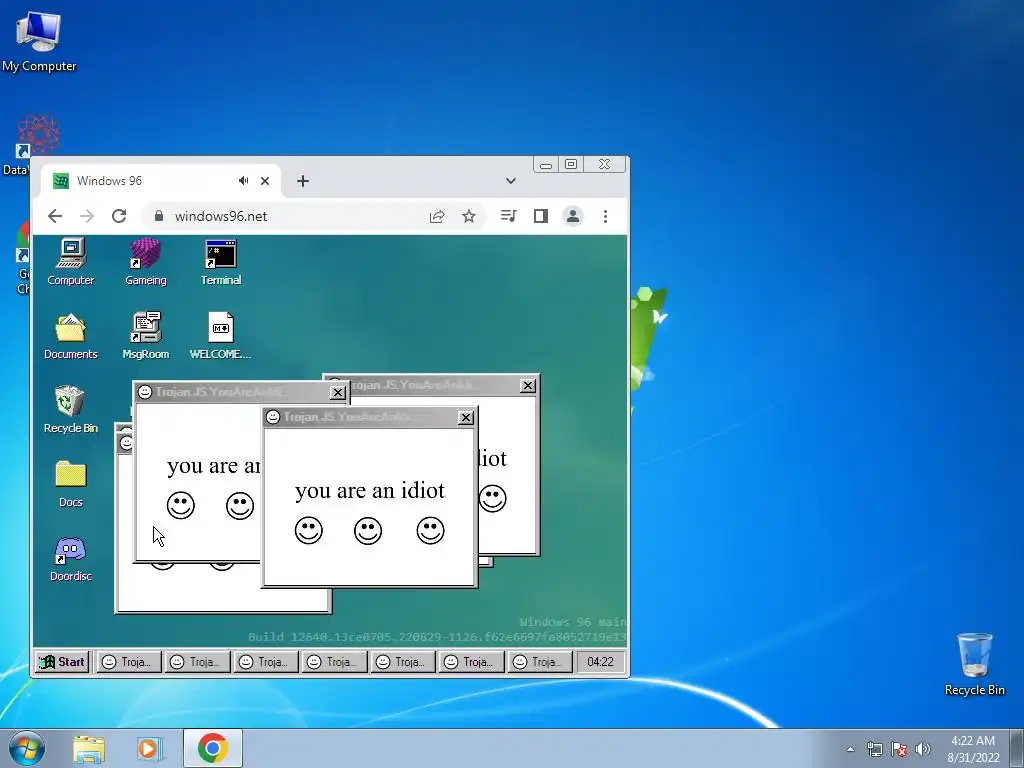
Task: Open the volume speaker tray icon
Action: (923, 749)
